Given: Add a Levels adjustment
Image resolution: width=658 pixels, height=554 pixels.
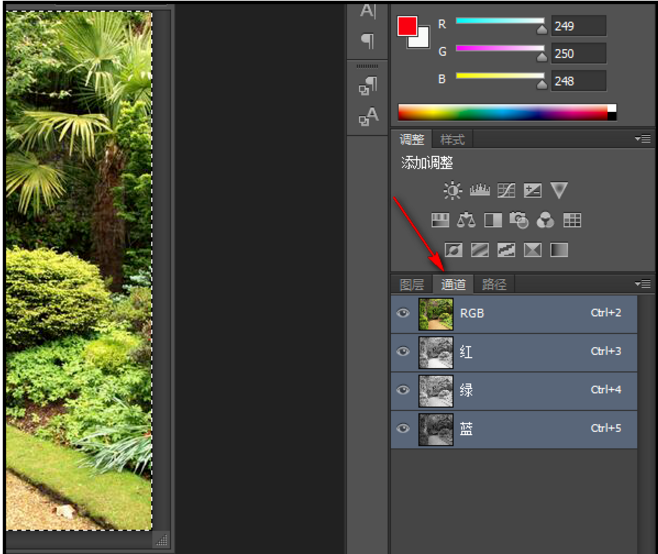Looking at the screenshot, I should [x=480, y=191].
